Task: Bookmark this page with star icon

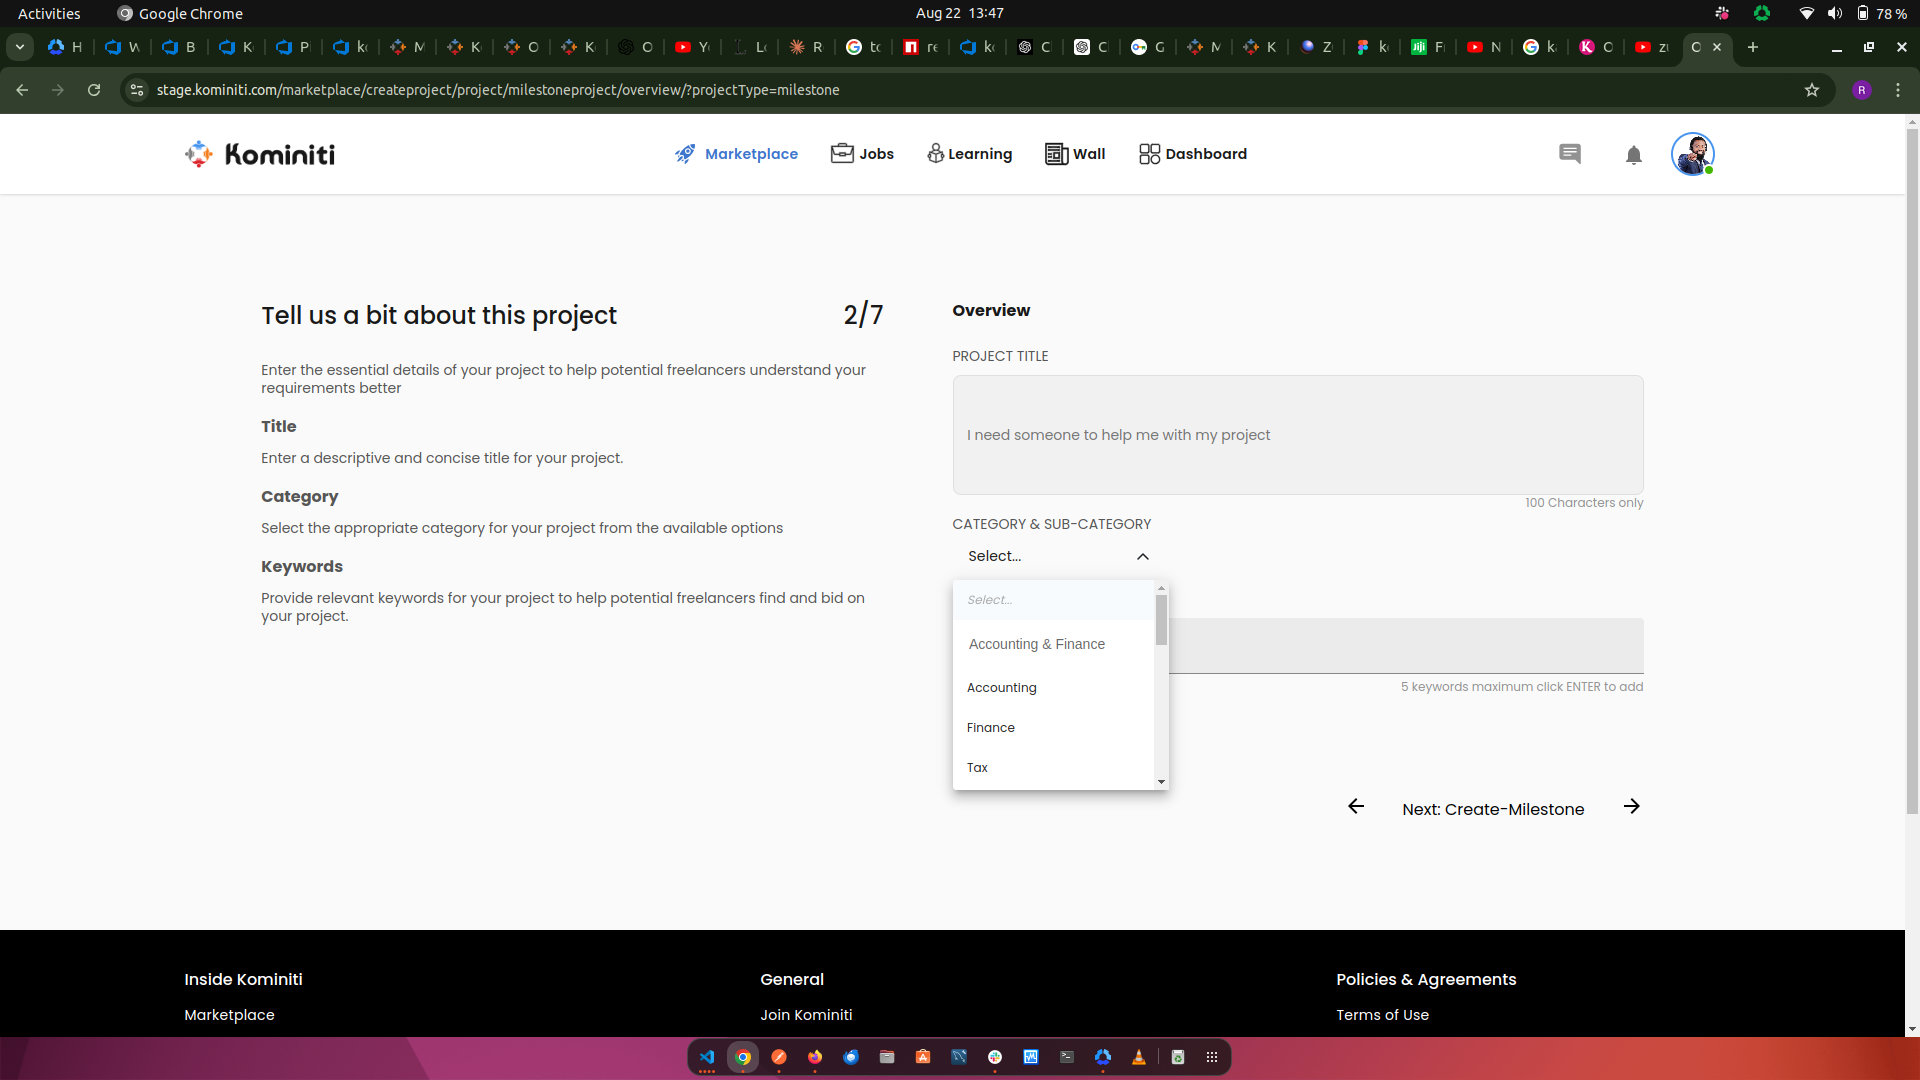Action: pyautogui.click(x=1811, y=90)
